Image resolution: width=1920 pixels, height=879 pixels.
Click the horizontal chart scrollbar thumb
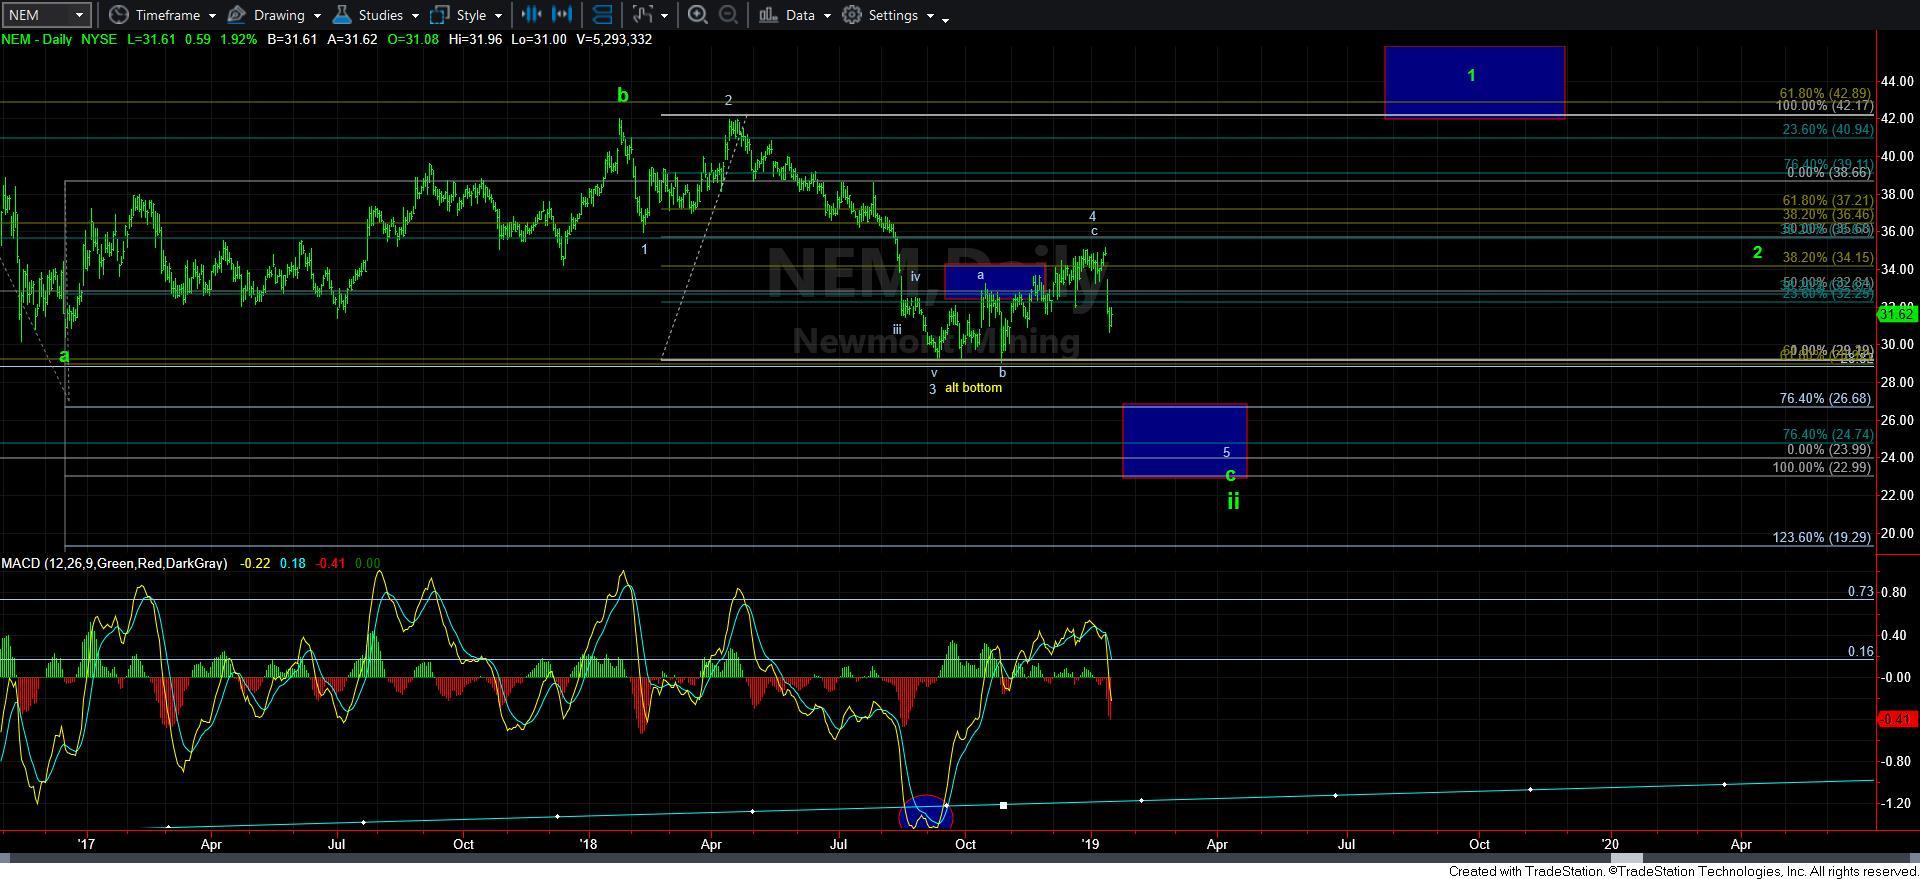pos(1627,858)
